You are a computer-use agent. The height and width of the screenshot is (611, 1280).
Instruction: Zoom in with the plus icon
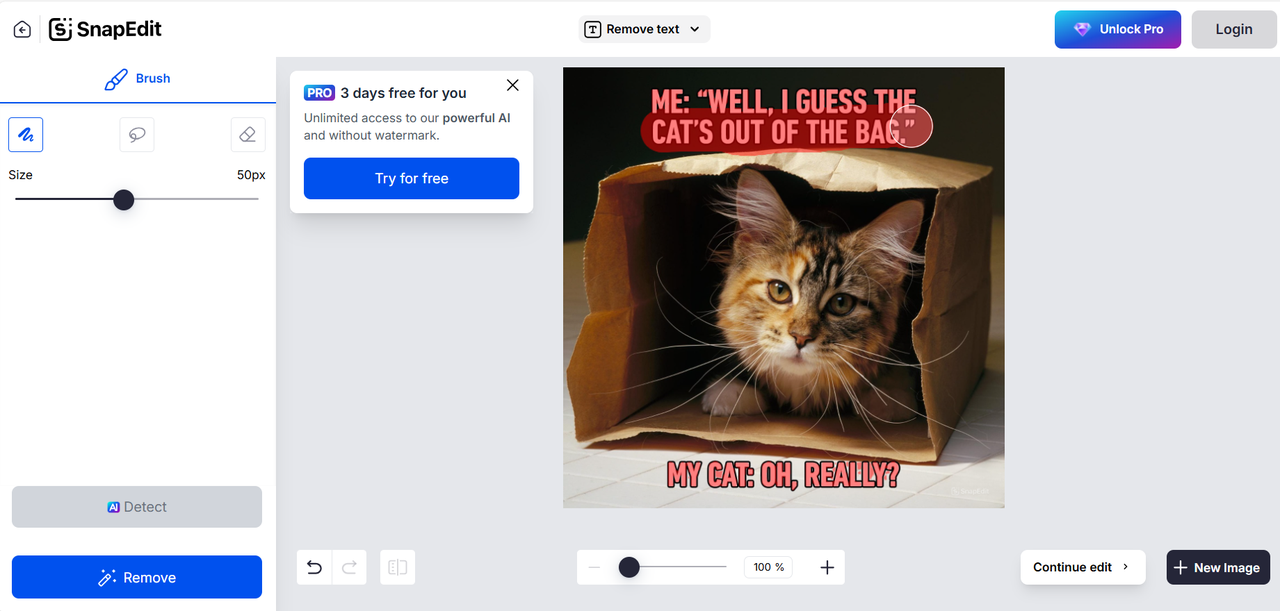pos(827,567)
